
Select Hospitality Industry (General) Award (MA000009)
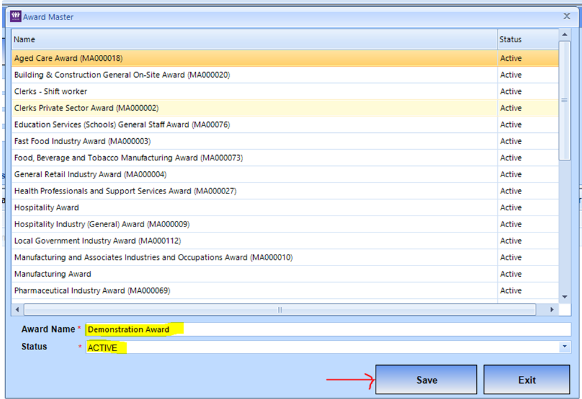[x=285, y=224]
